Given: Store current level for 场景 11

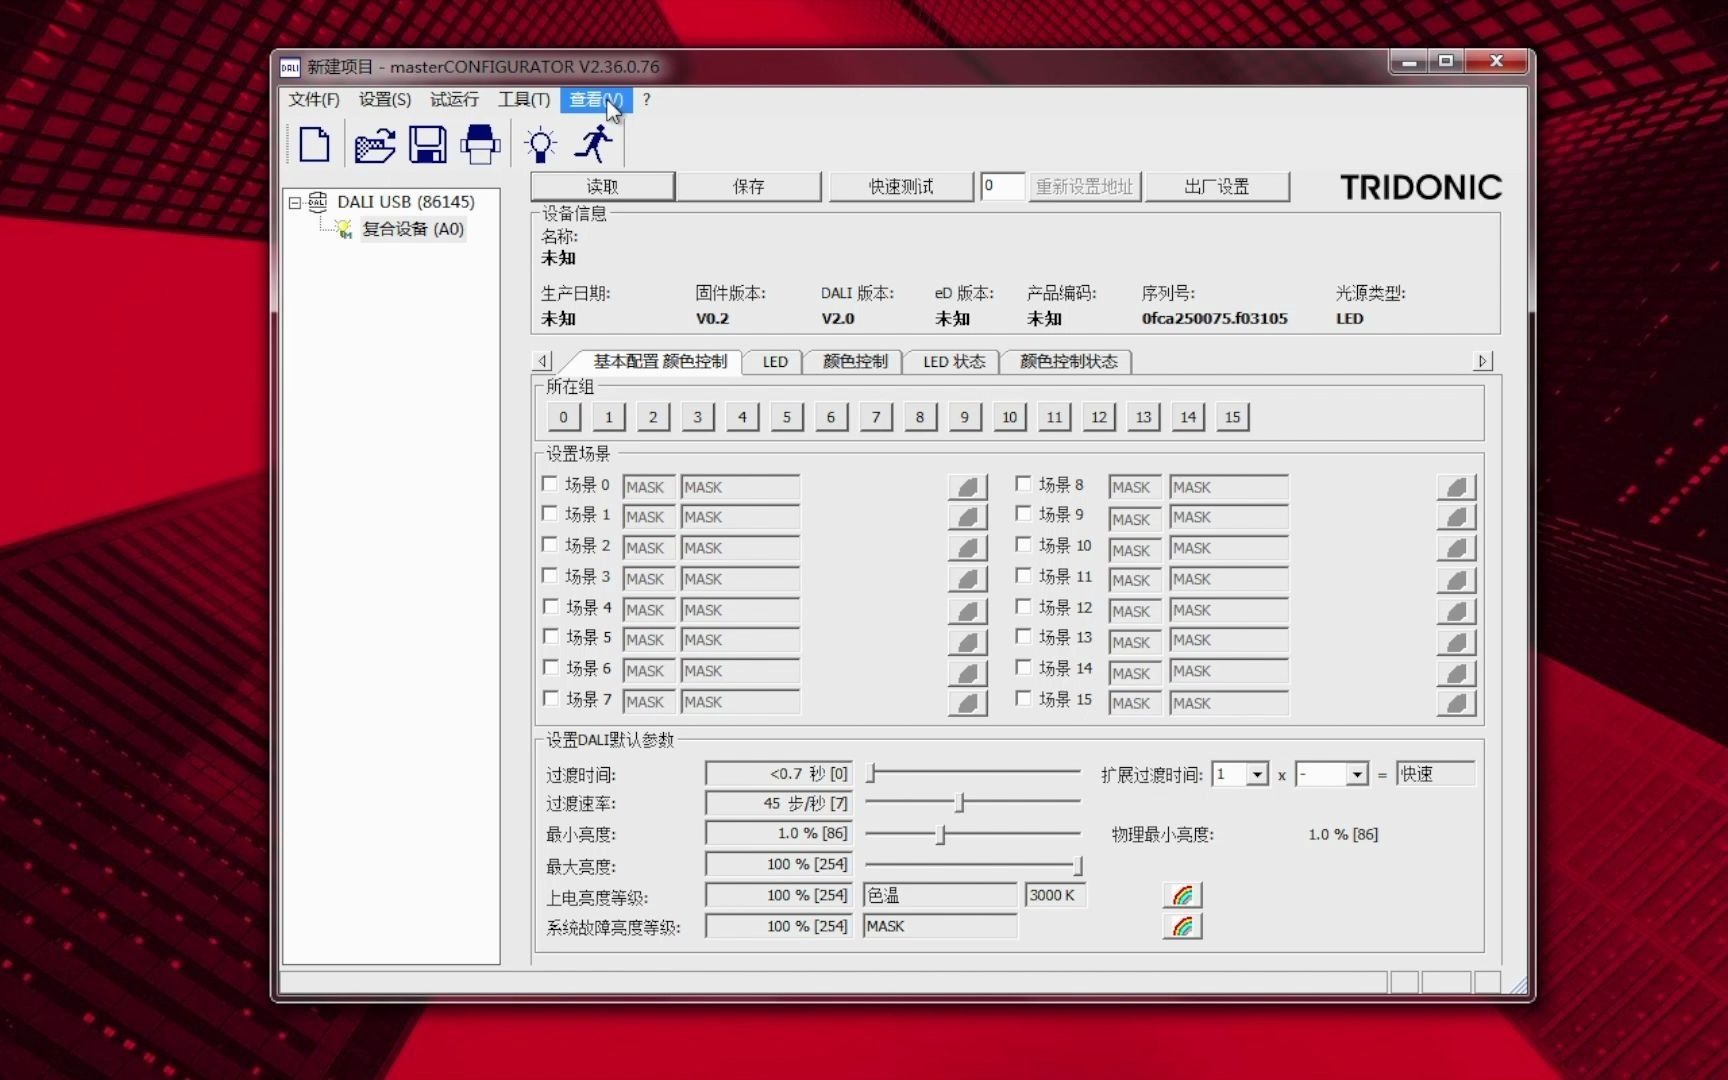Looking at the screenshot, I should (x=1456, y=579).
